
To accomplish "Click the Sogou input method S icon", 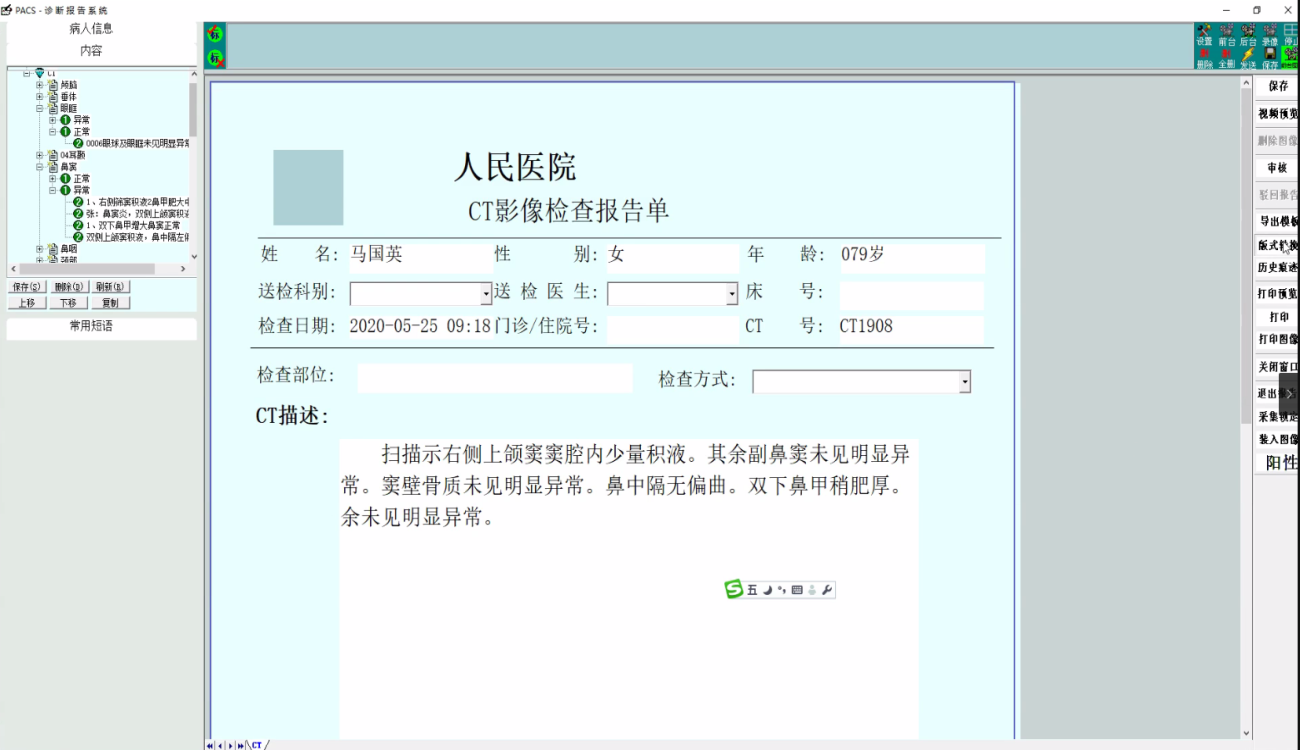I will [x=734, y=590].
